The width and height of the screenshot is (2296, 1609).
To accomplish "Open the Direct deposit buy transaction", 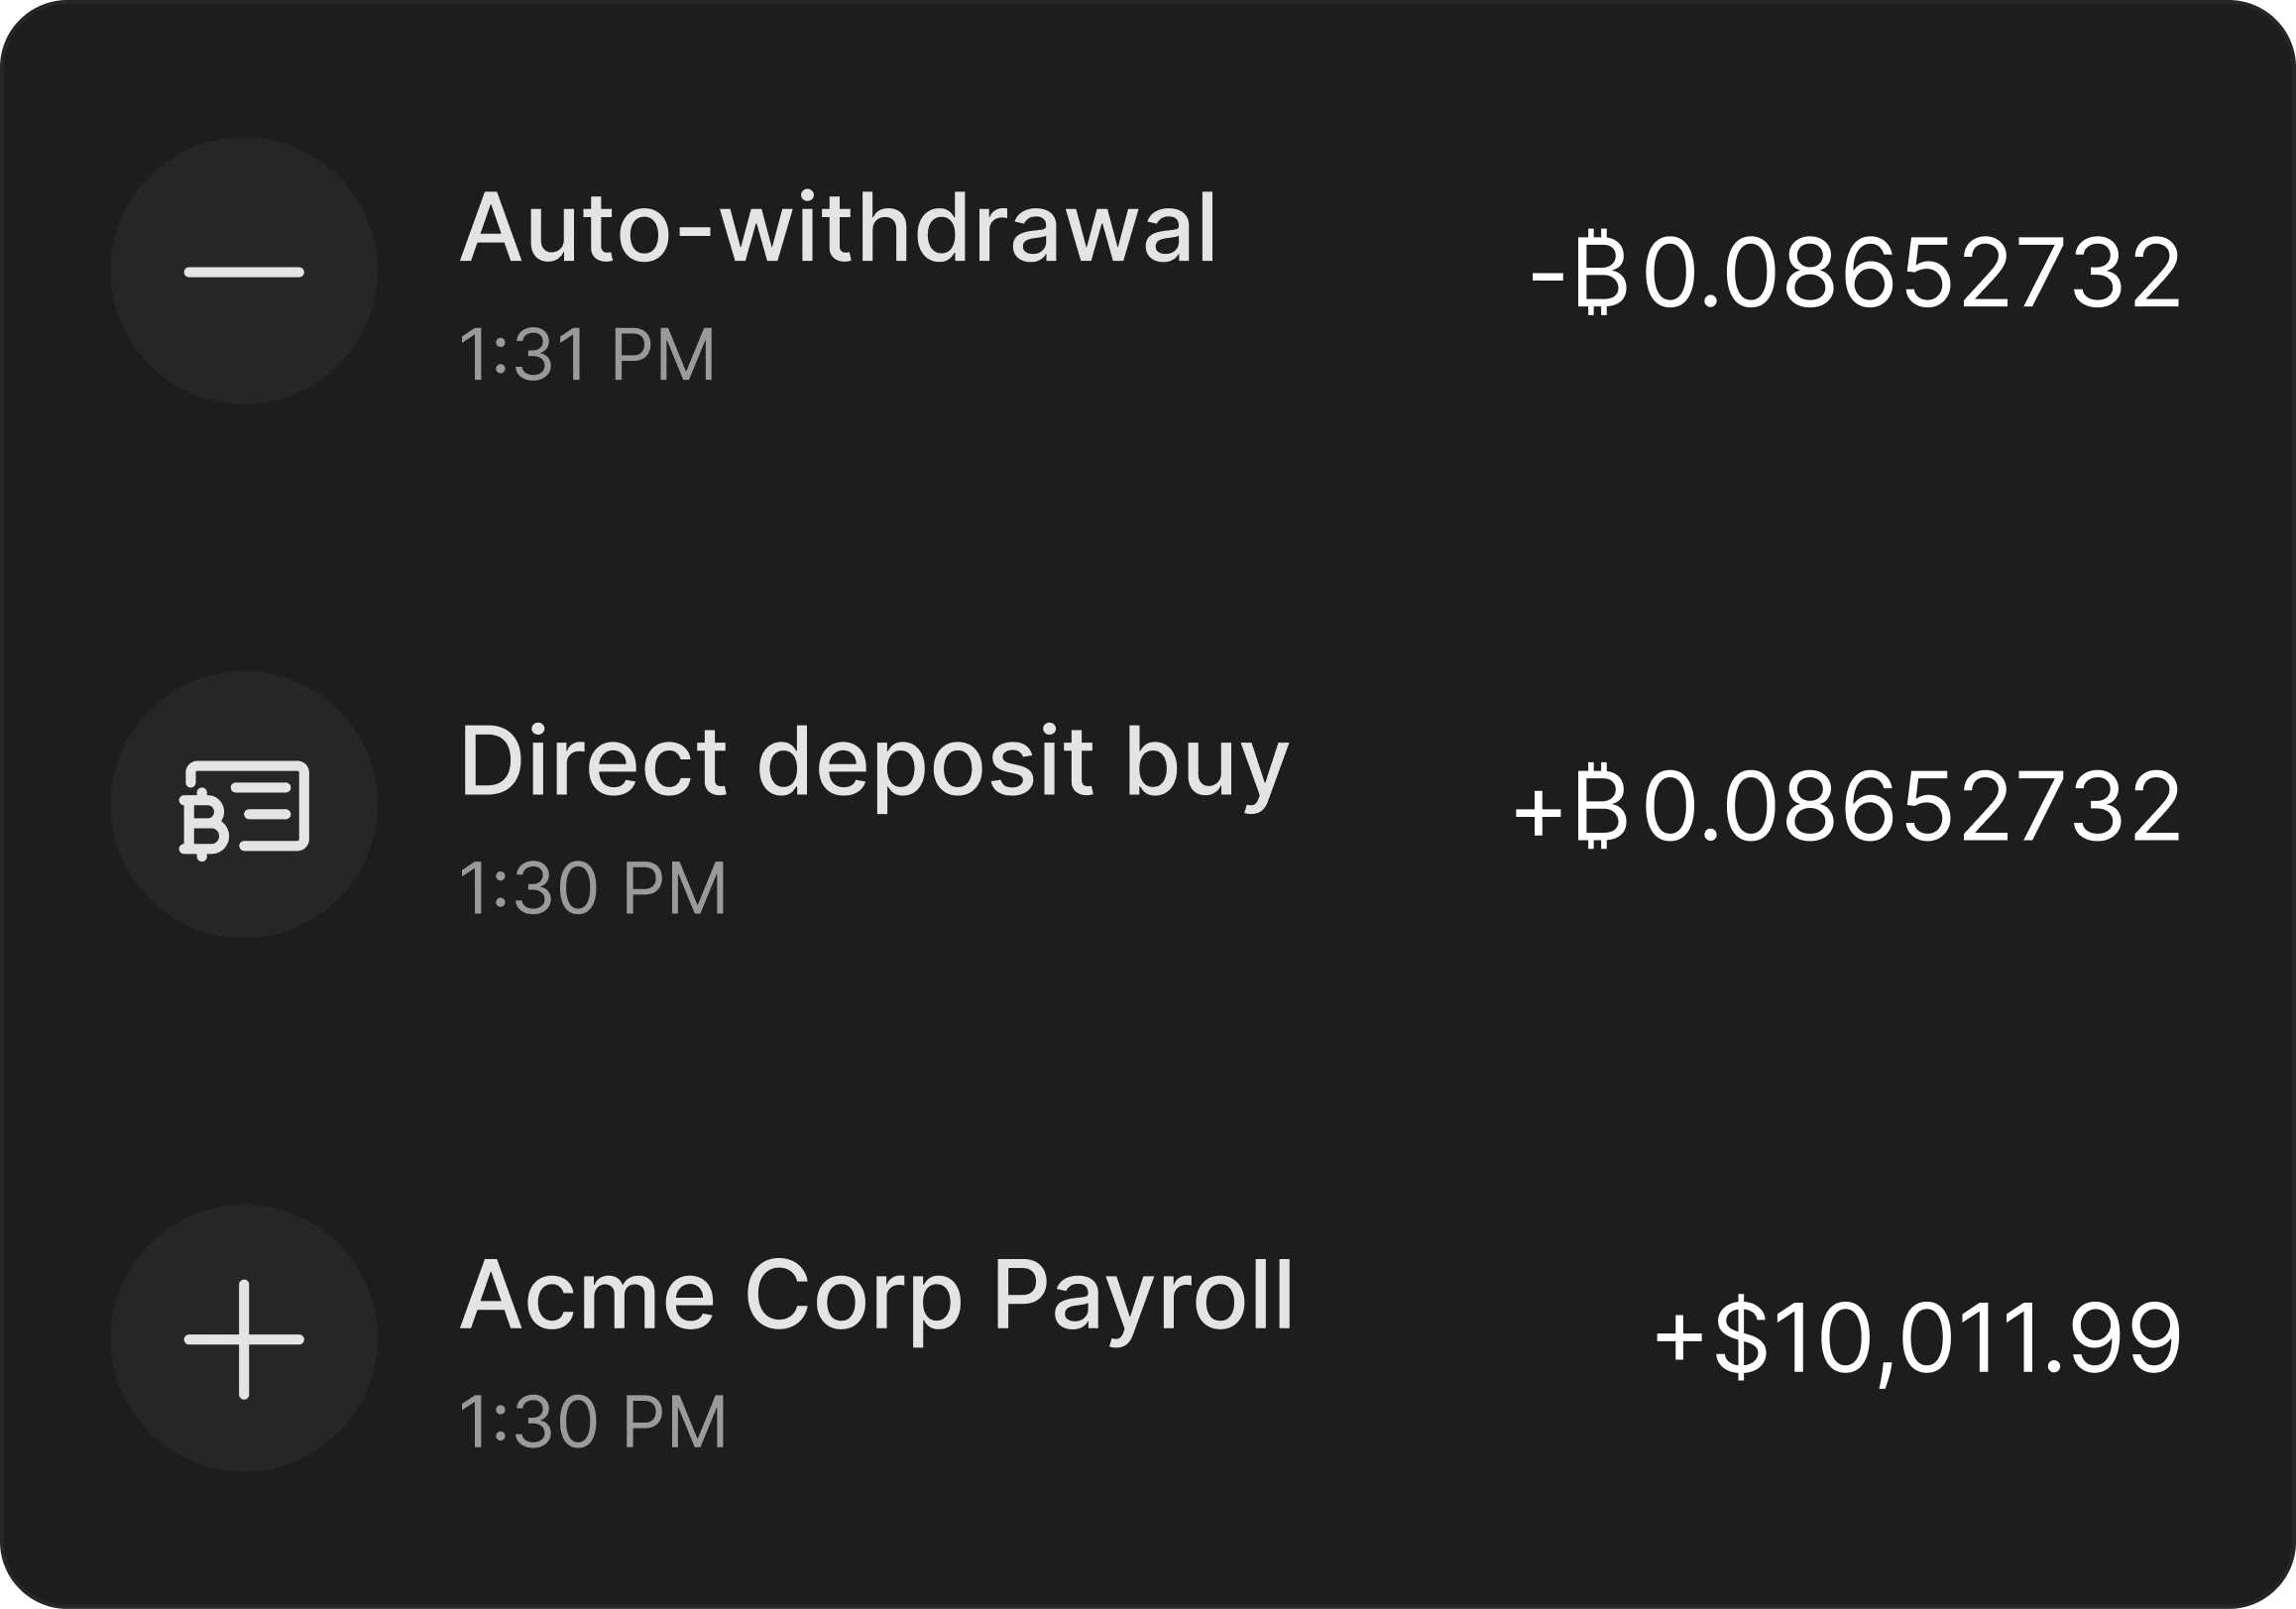I will tap(1148, 810).
